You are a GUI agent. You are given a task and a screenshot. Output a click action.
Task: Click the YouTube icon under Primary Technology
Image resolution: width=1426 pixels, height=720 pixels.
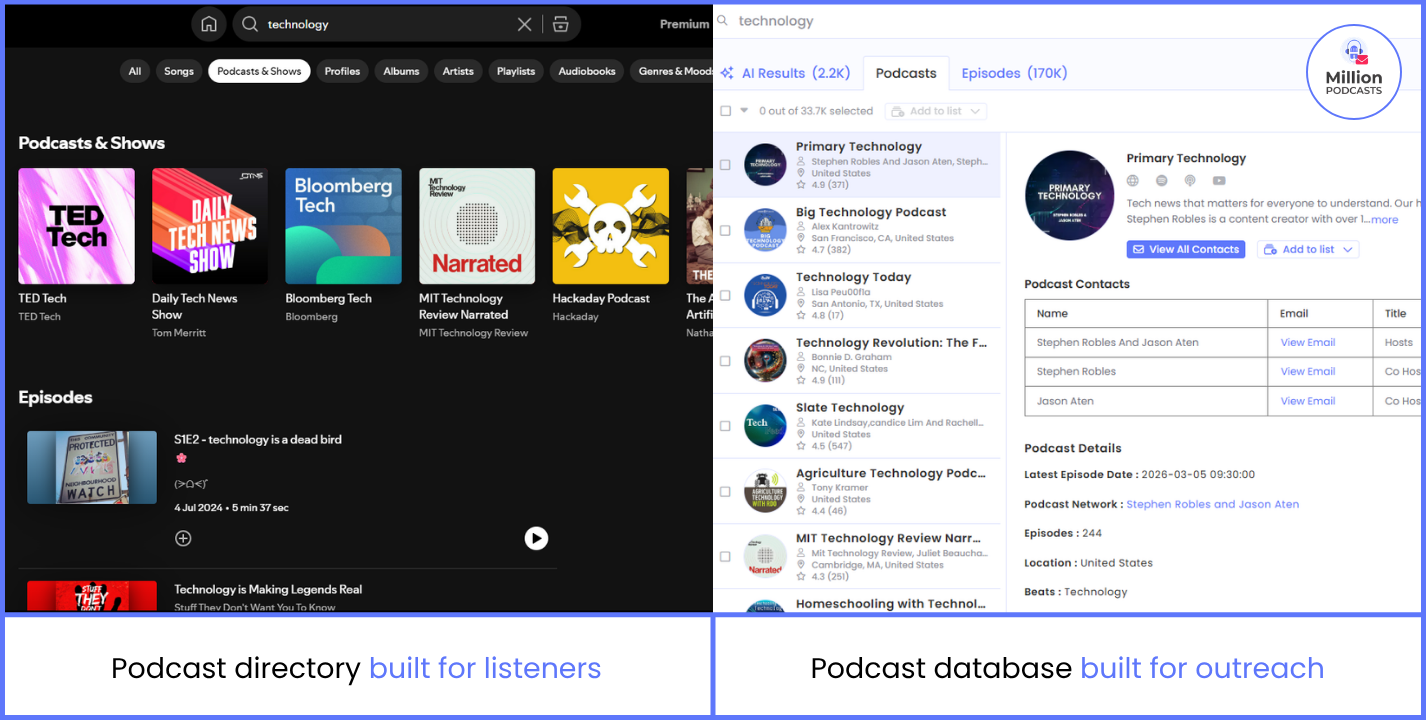coord(1219,181)
